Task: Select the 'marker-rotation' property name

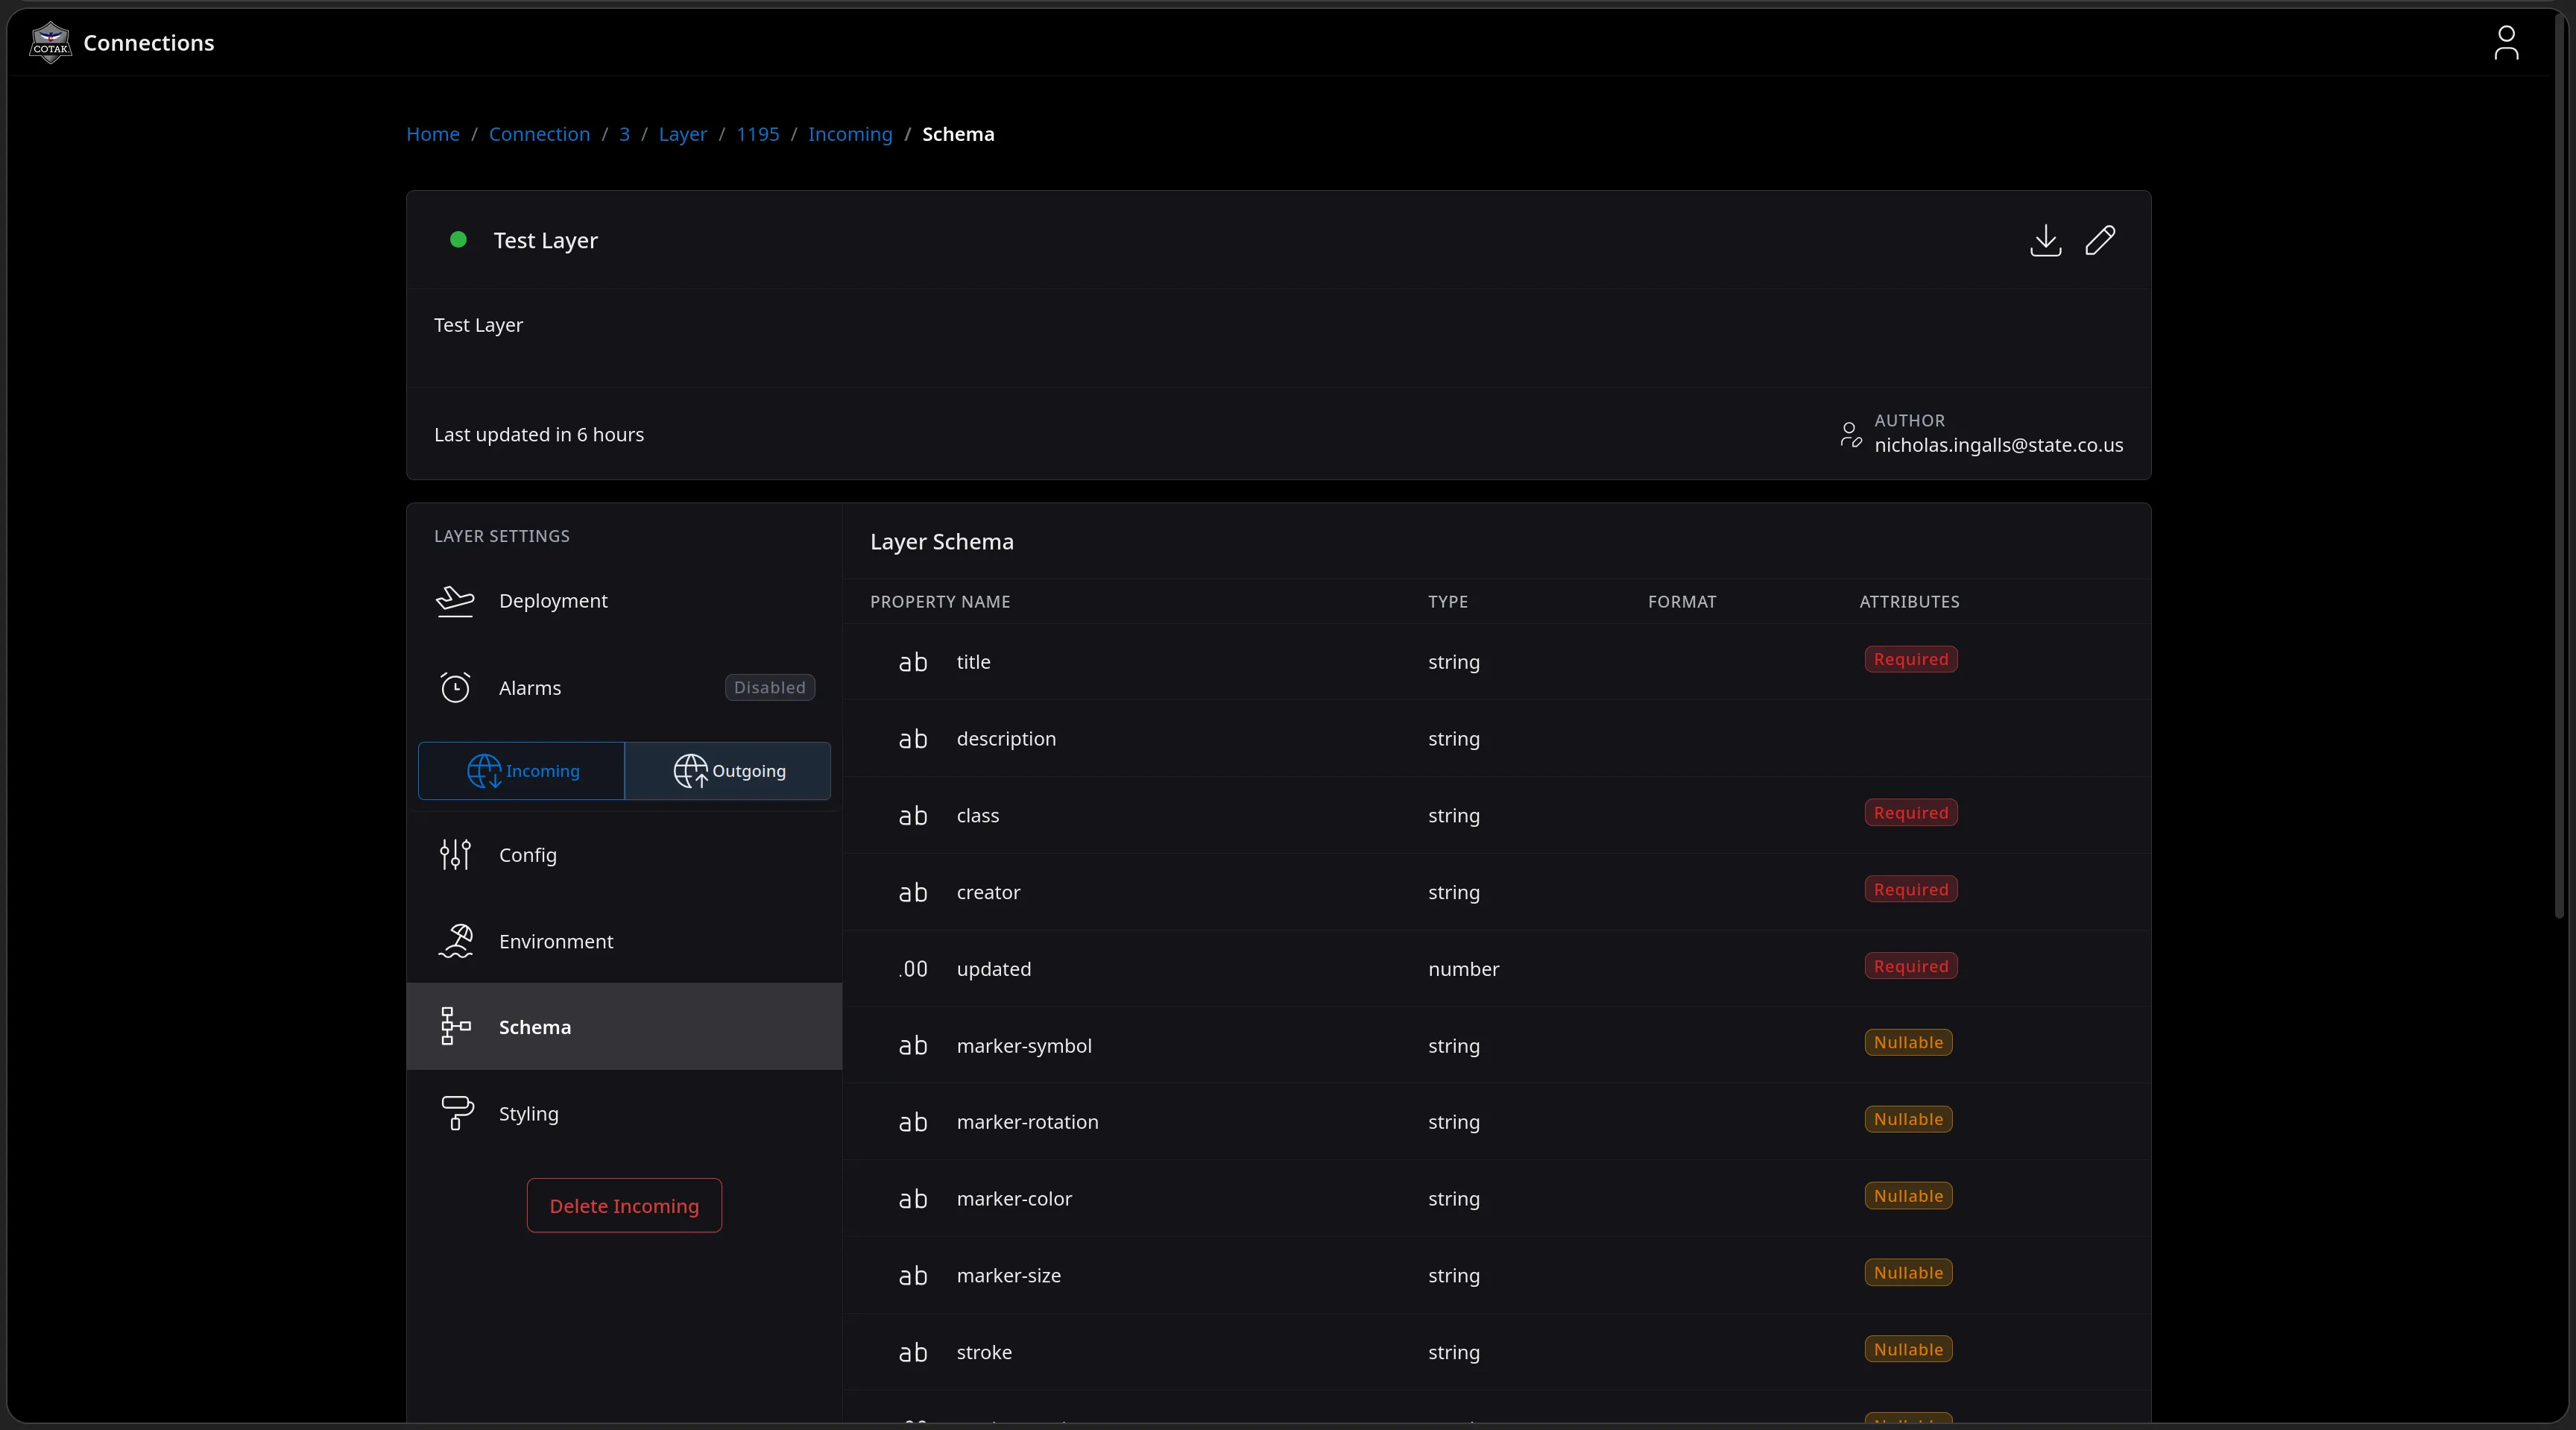Action: (1027, 1122)
